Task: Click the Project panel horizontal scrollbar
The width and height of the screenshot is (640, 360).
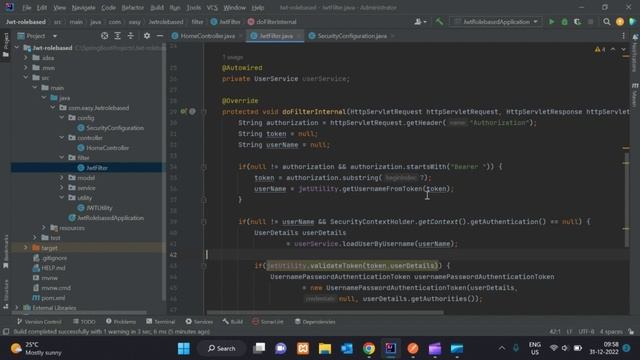Action: [80, 313]
